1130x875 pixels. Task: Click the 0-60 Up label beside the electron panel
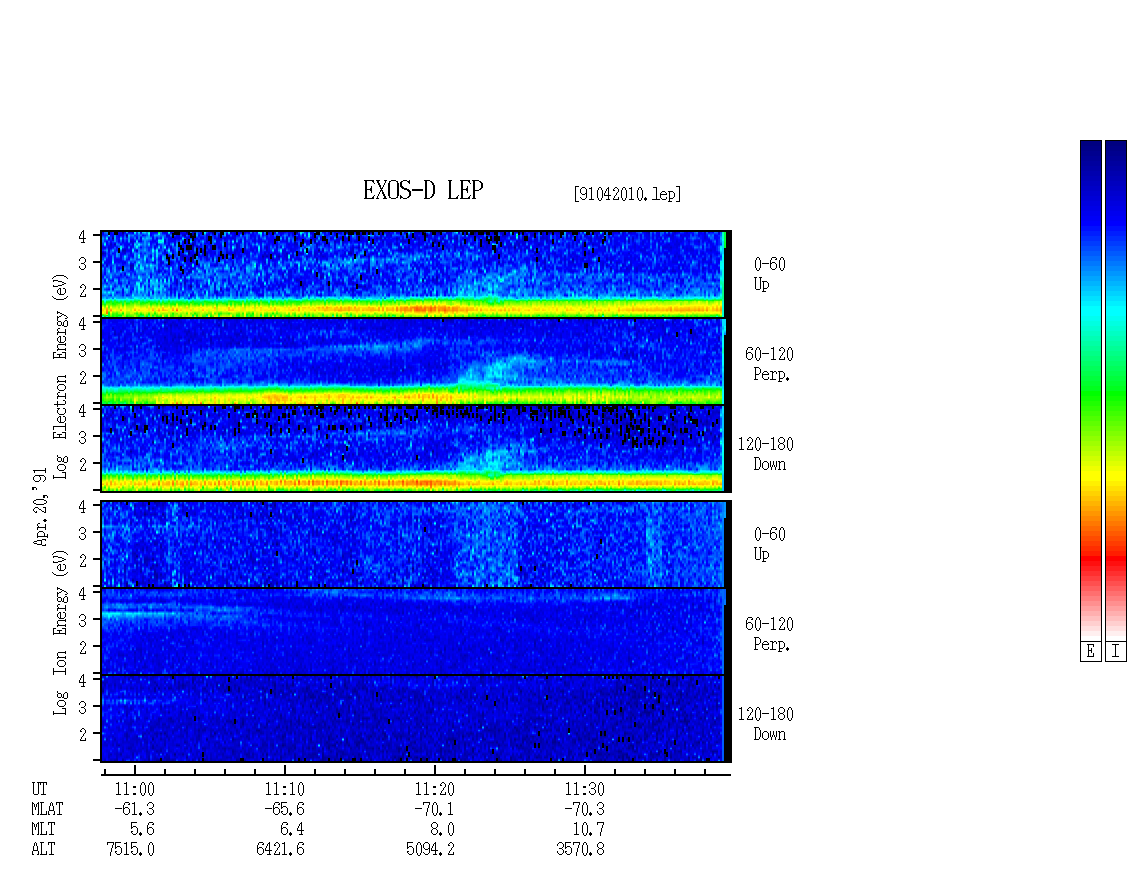click(x=769, y=274)
